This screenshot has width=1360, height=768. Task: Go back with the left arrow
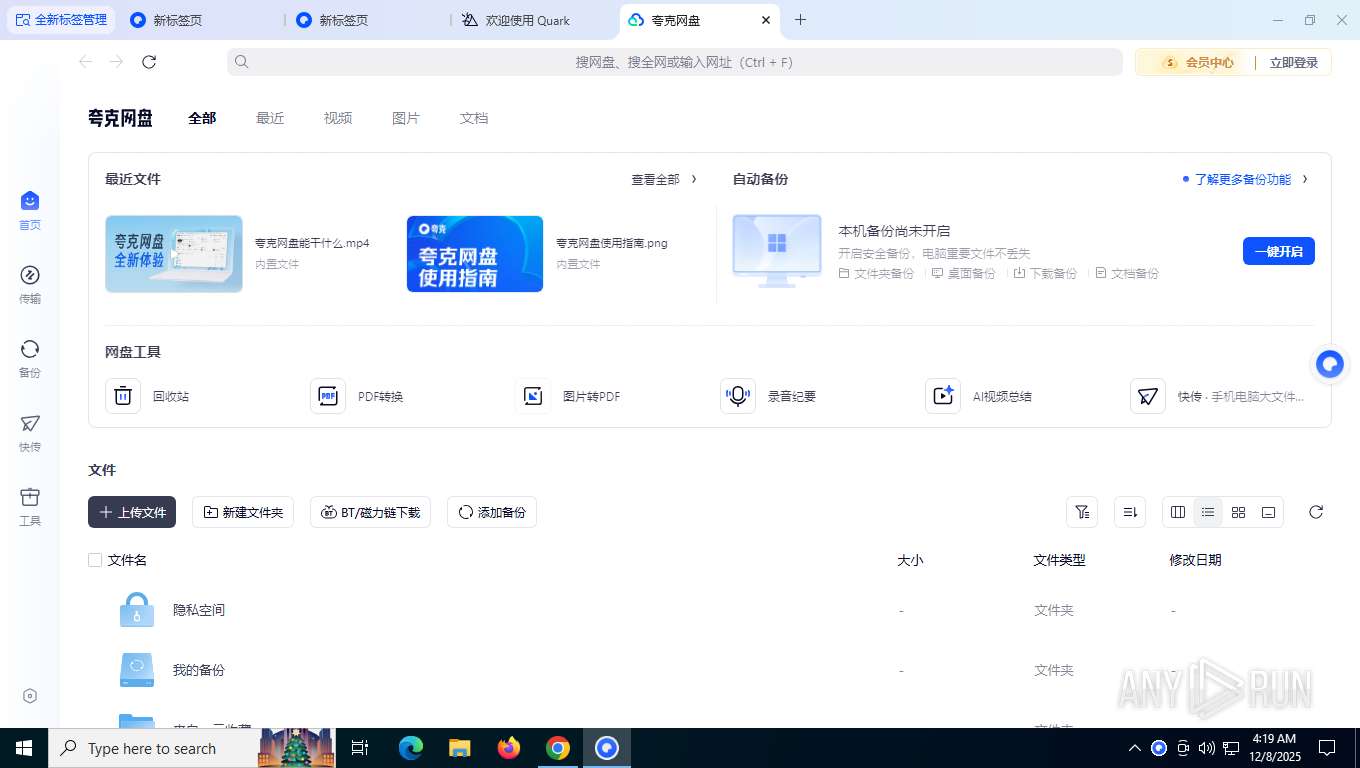click(86, 62)
